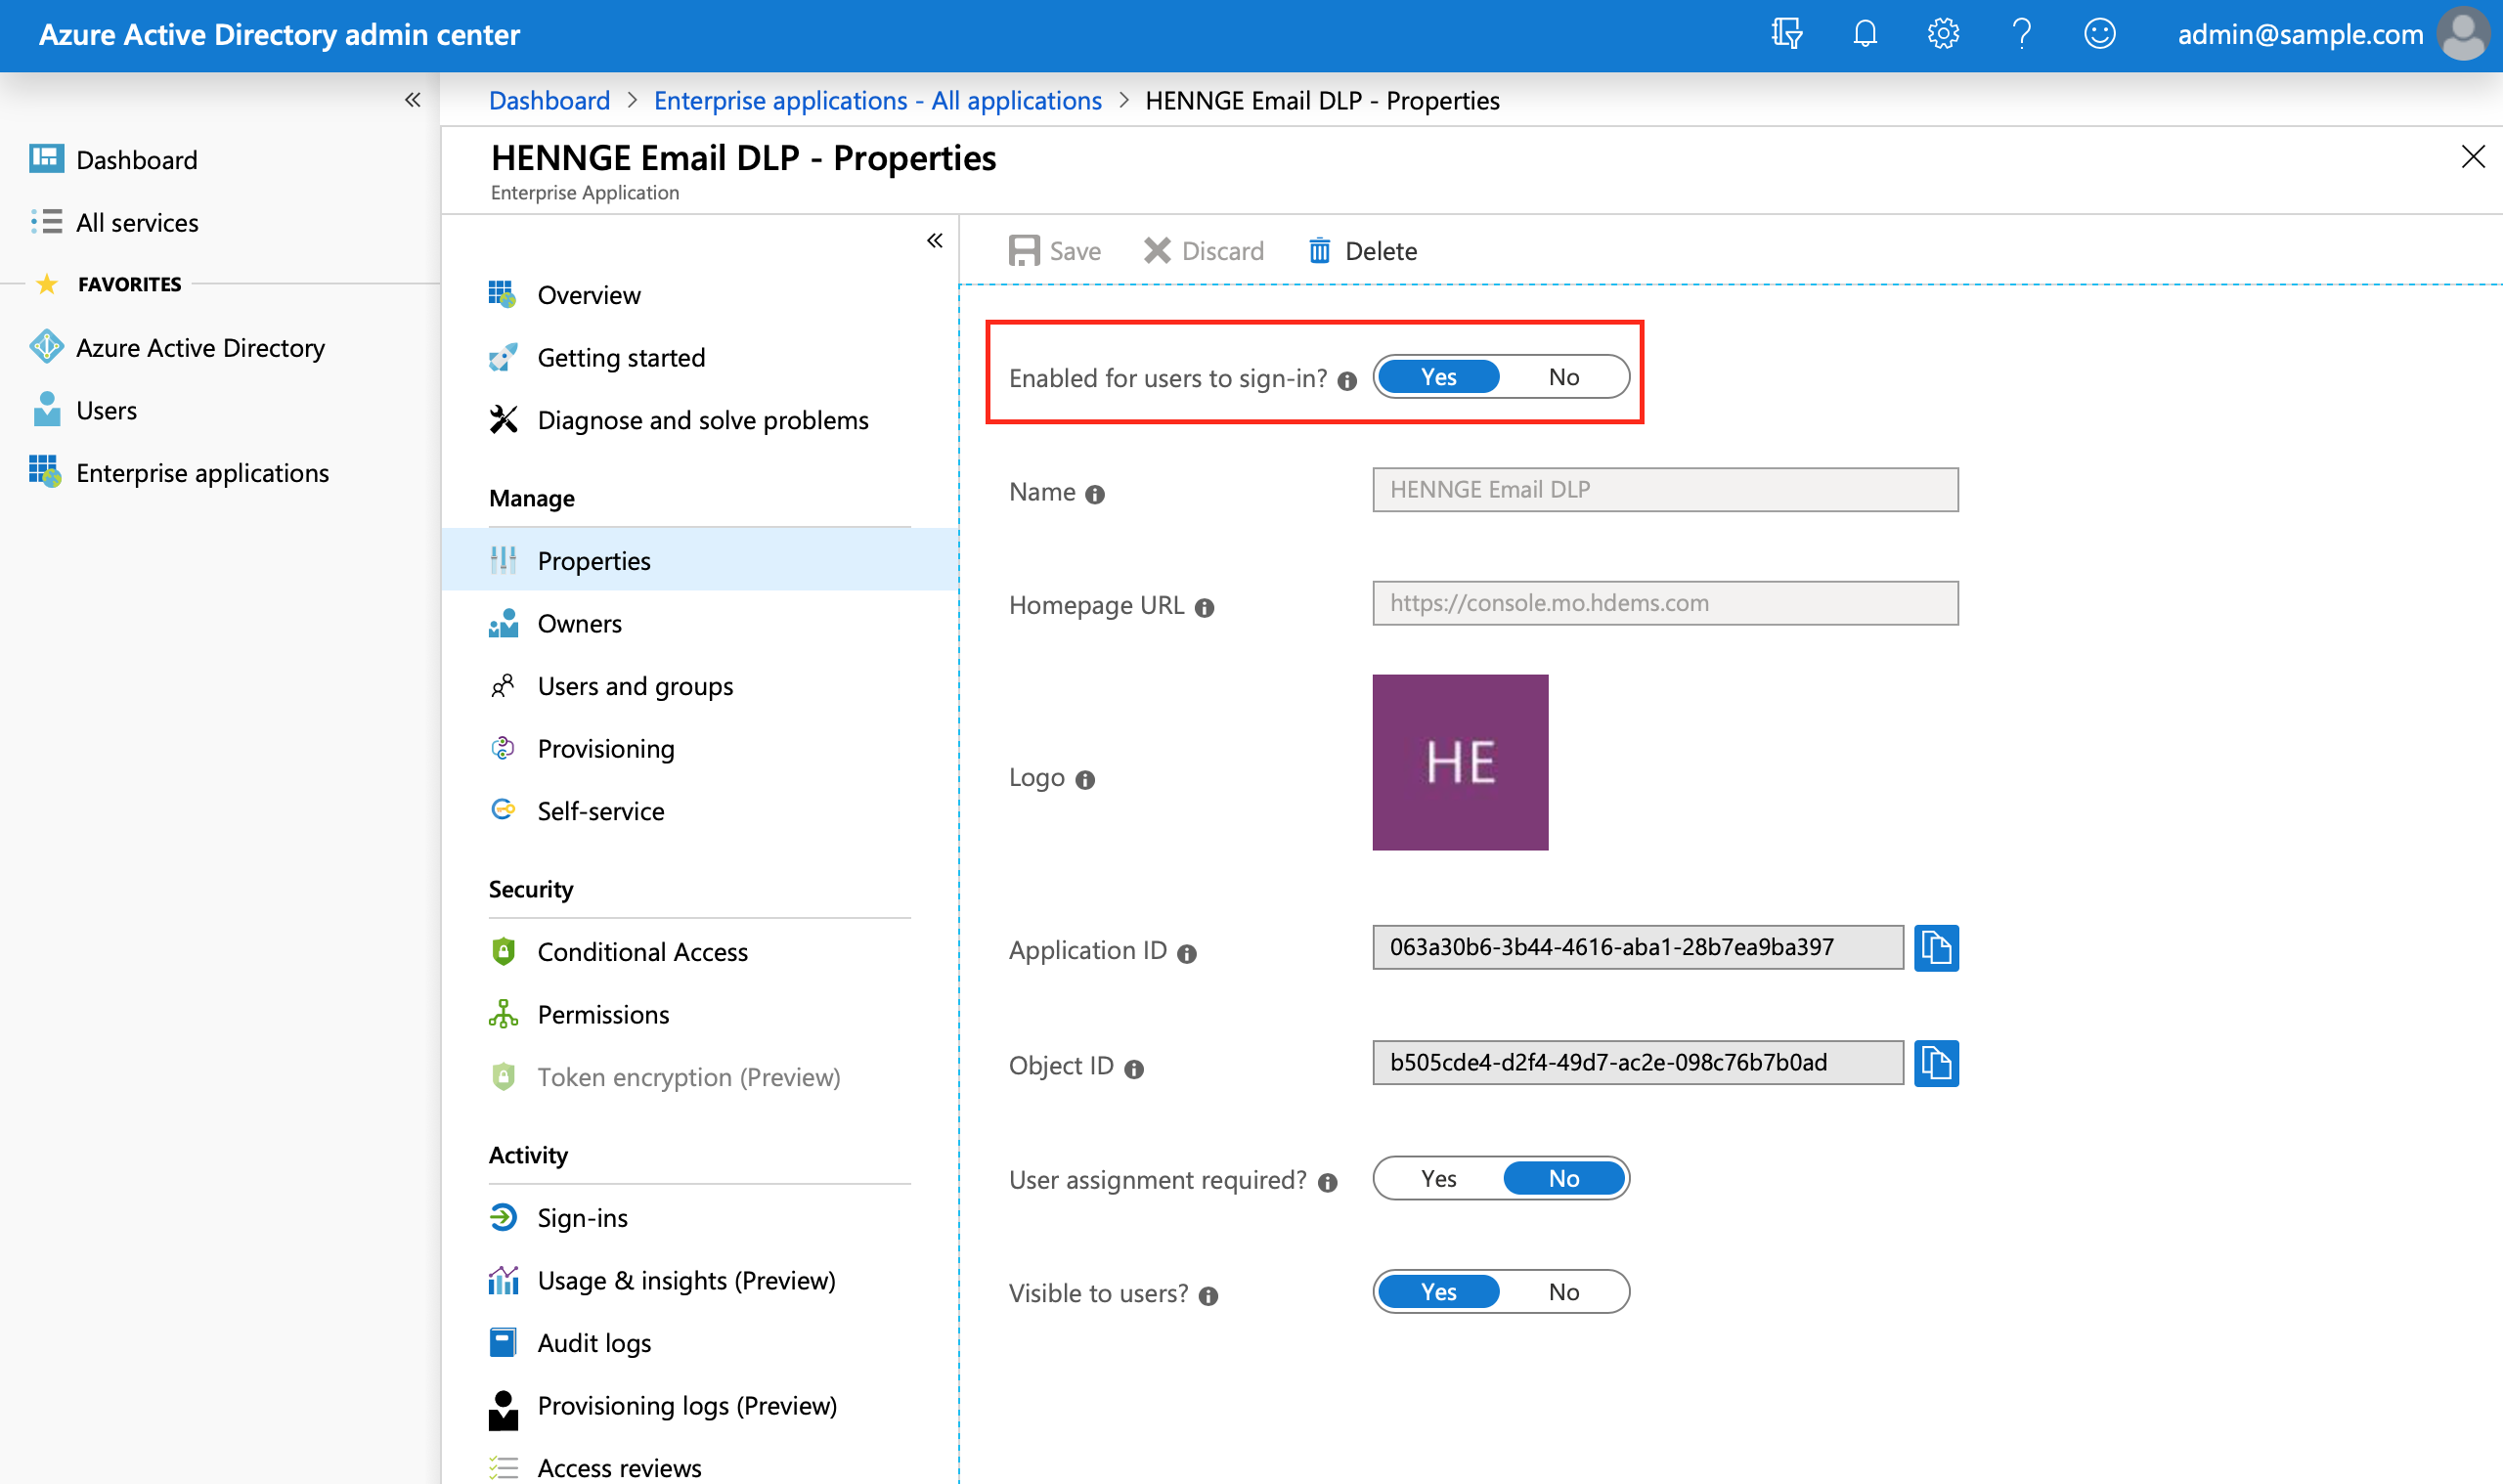Screen dimensions: 2503x1484
Task: Open Diagnose and solve problems
Action: pyautogui.click(x=700, y=420)
